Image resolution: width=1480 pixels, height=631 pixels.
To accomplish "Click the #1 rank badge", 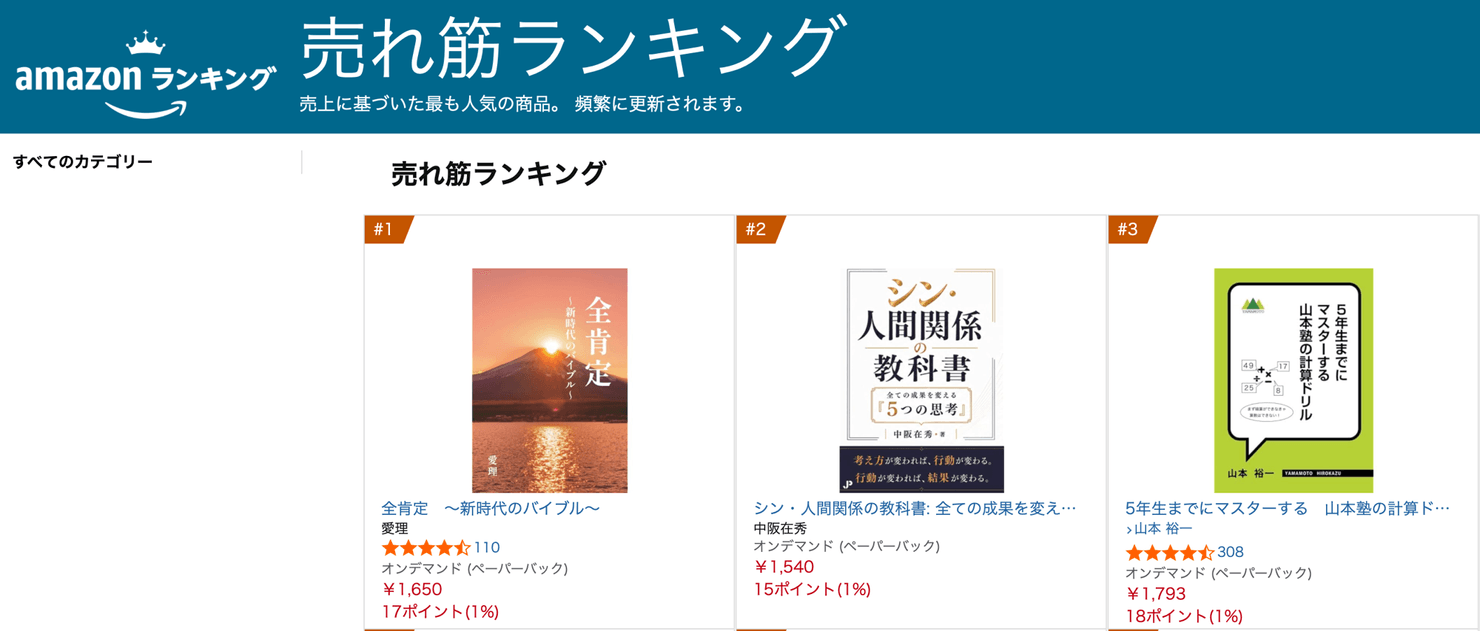I will coord(388,230).
